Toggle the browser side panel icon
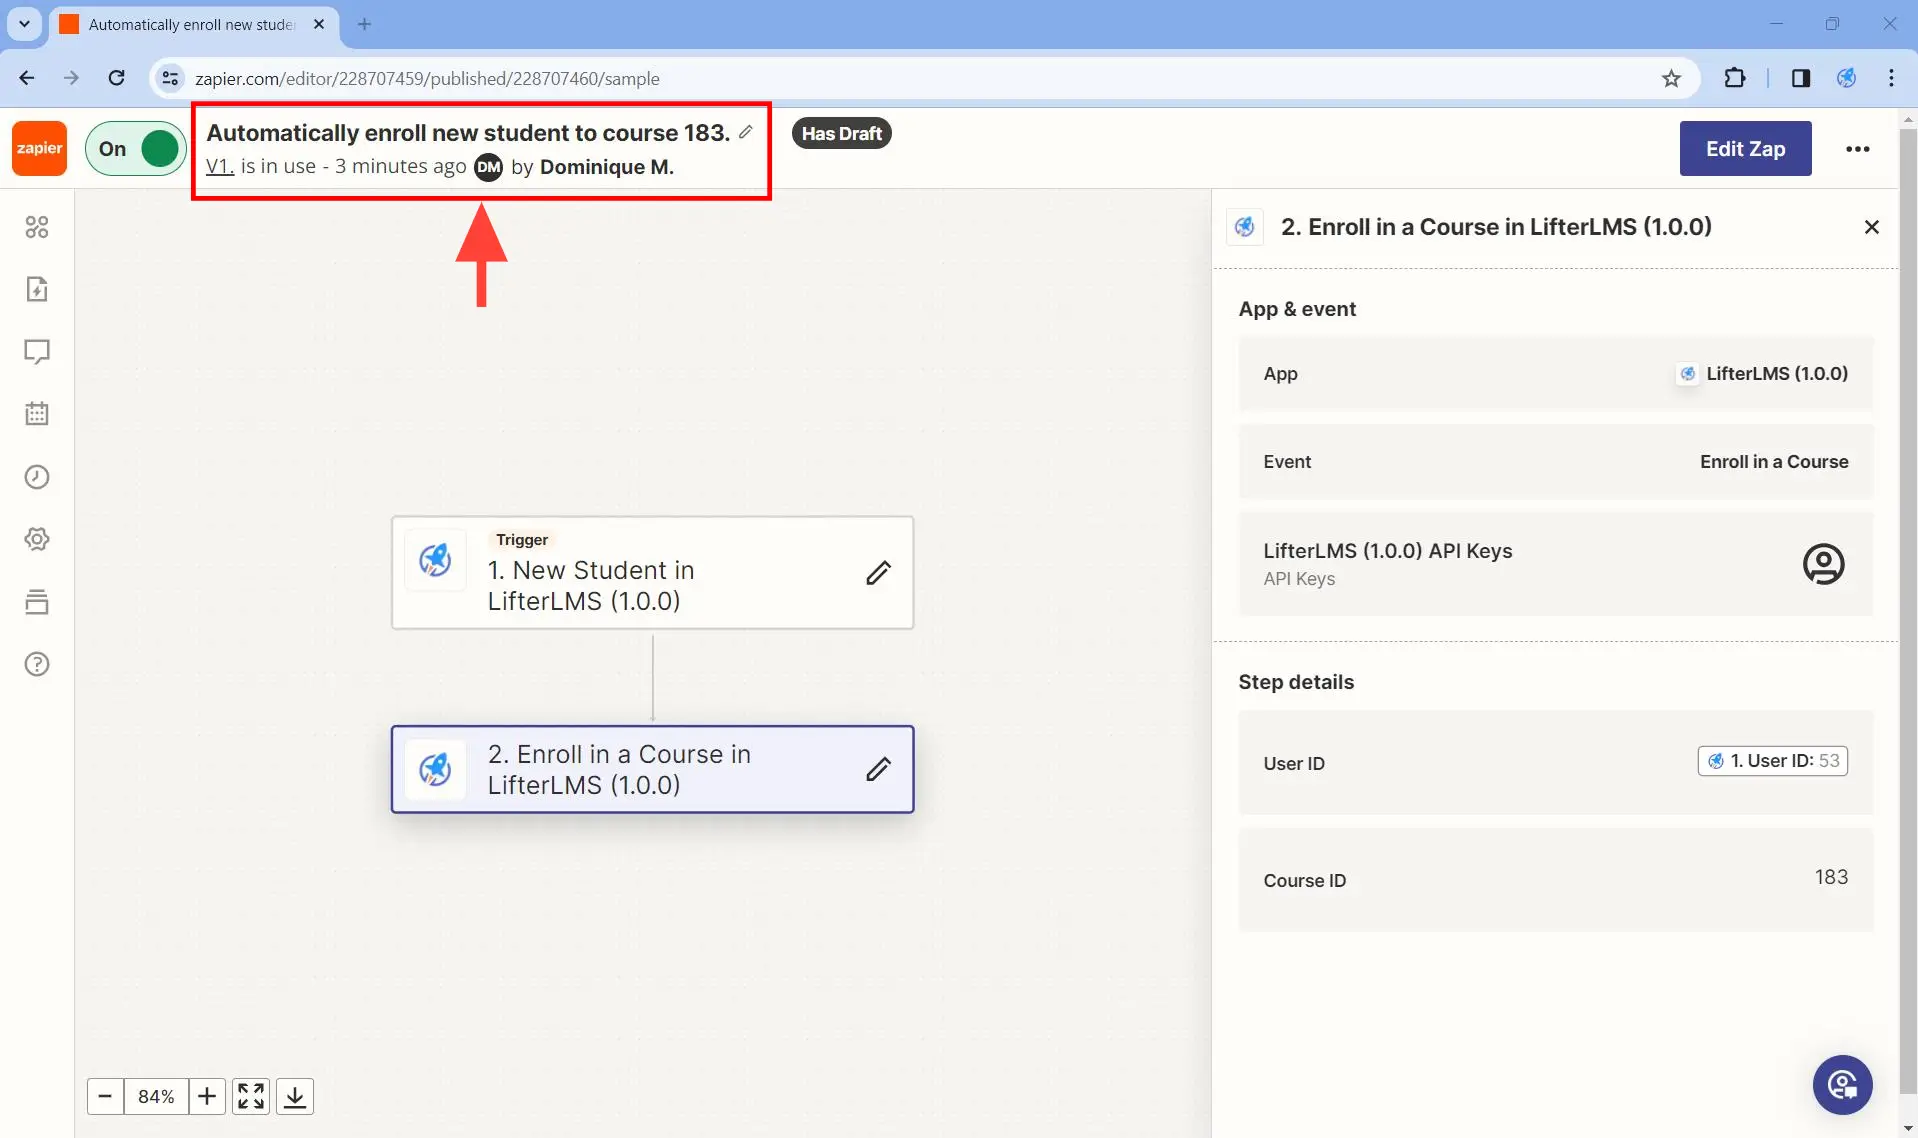 coord(1800,78)
